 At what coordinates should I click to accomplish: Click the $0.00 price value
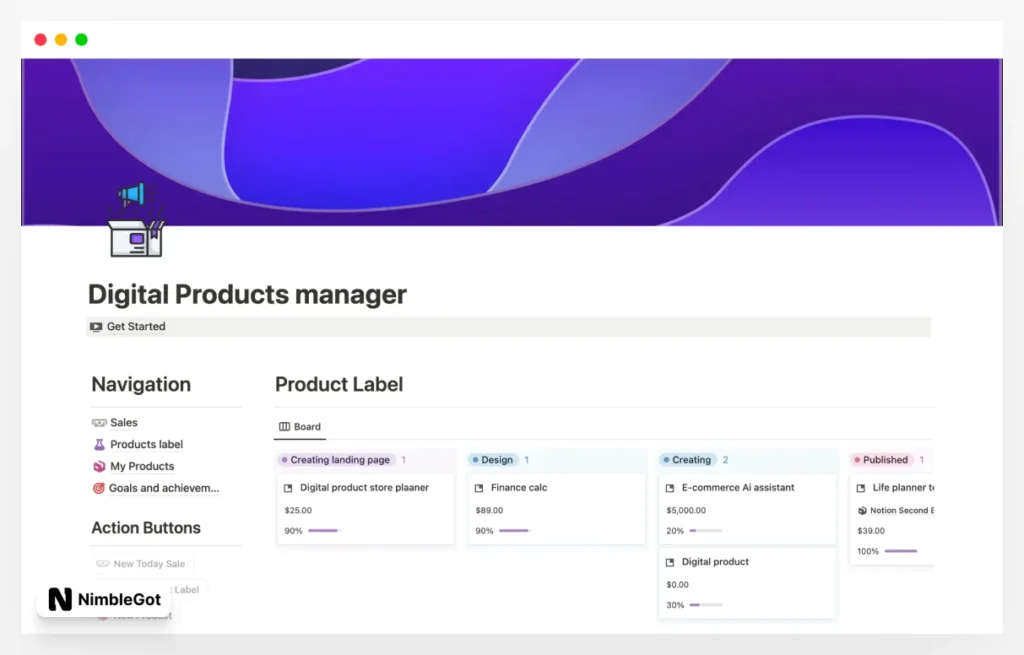point(677,585)
